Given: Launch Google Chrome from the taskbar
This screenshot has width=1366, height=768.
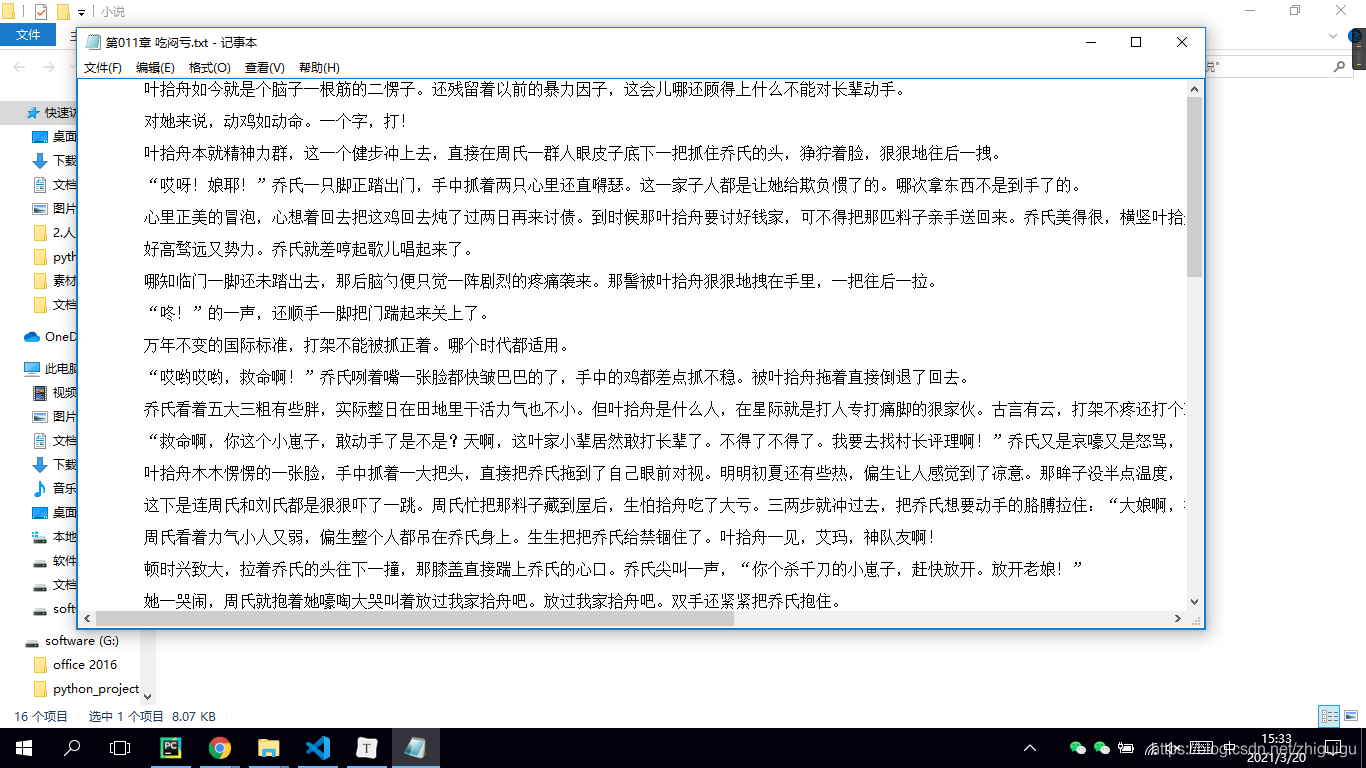Looking at the screenshot, I should point(220,747).
